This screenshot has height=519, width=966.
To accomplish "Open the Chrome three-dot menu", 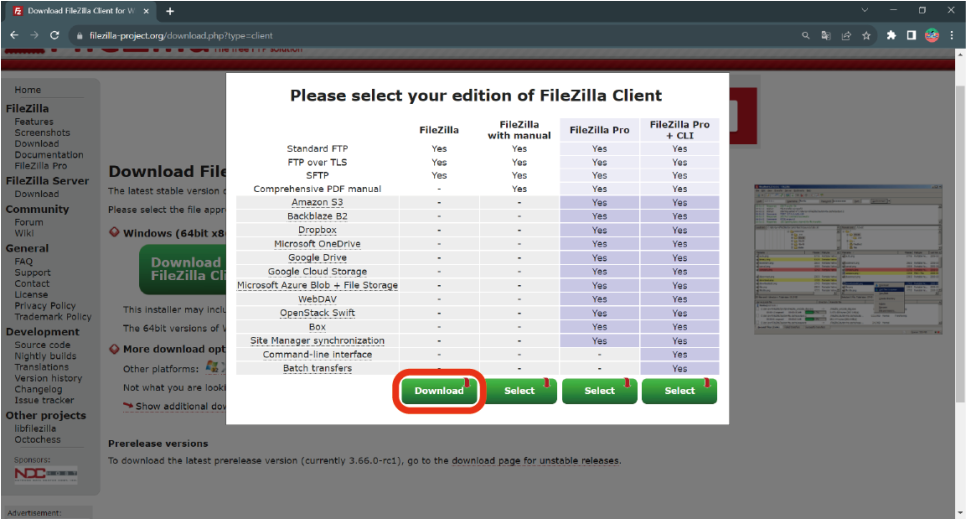I will coord(952,36).
